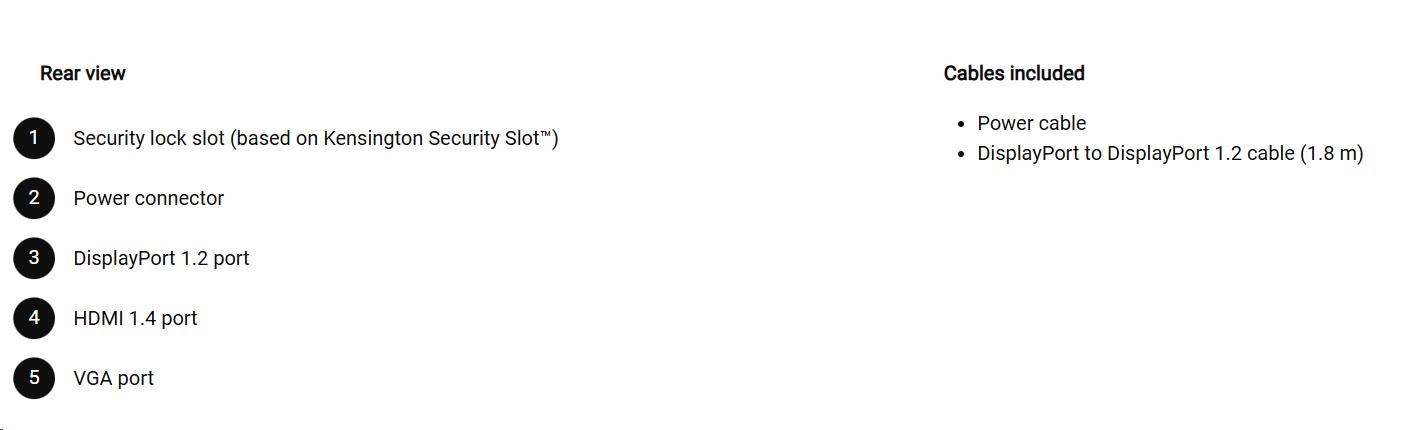Click the Power connector label
The height and width of the screenshot is (430, 1402).
[x=148, y=198]
